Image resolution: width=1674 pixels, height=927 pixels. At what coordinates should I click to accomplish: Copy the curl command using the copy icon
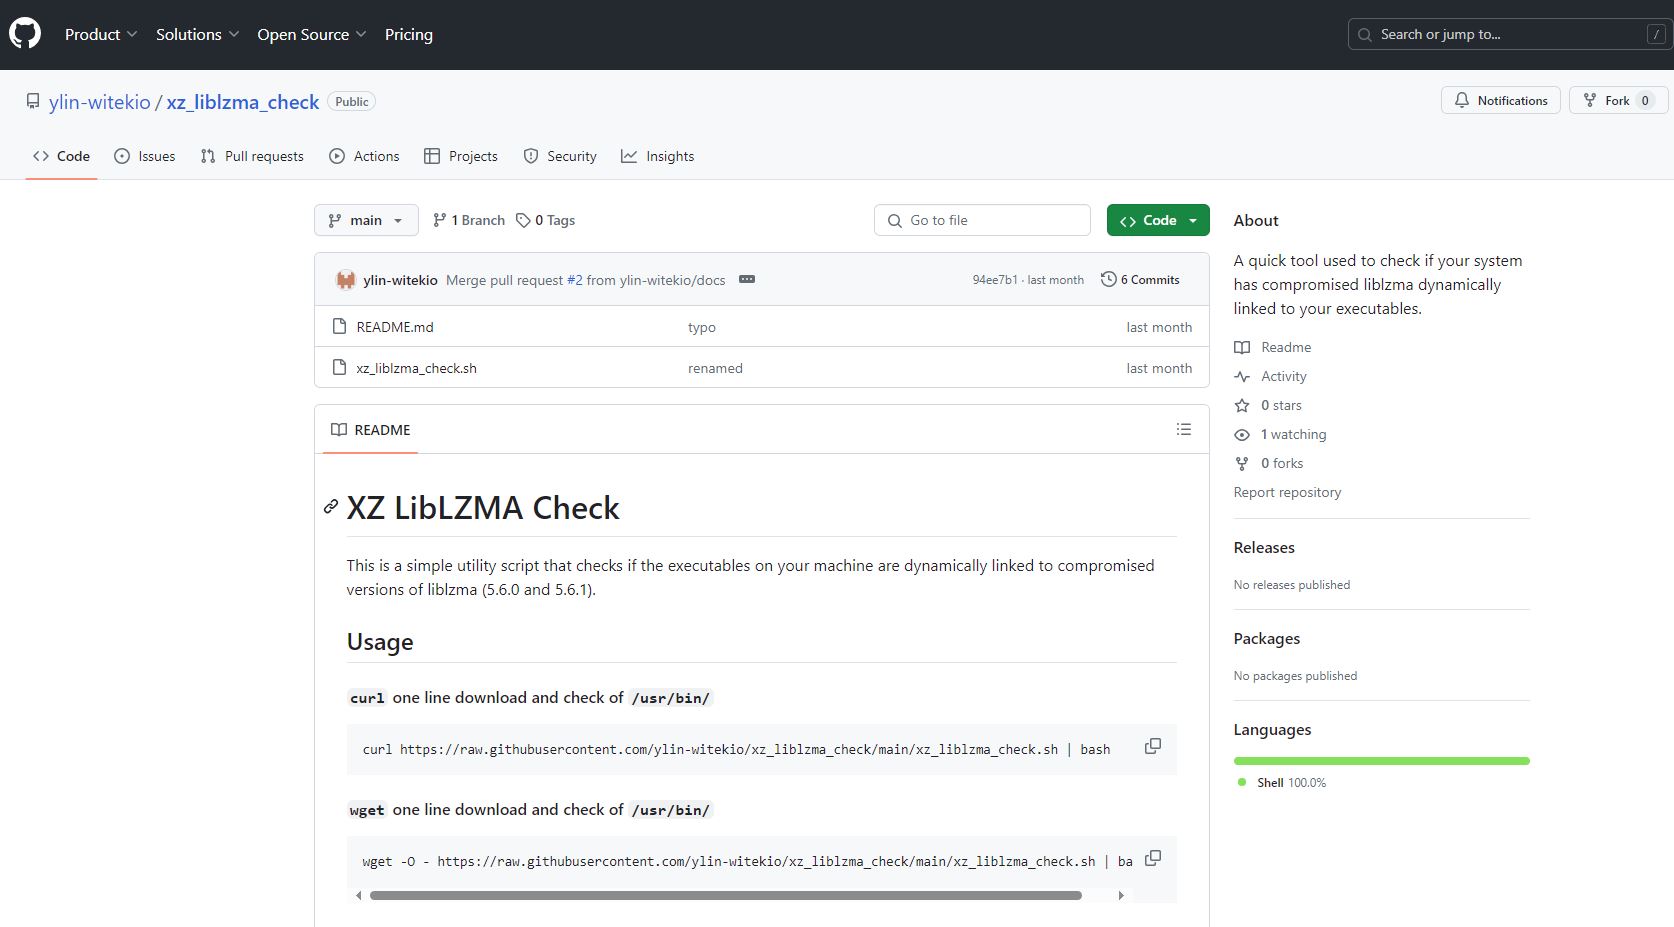(1152, 746)
